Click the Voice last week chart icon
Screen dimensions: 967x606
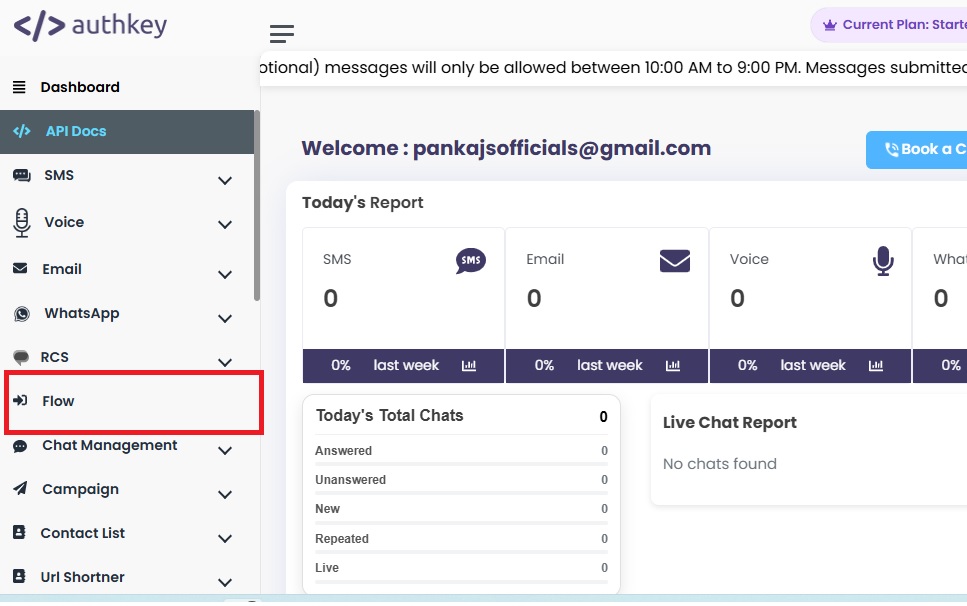(877, 366)
